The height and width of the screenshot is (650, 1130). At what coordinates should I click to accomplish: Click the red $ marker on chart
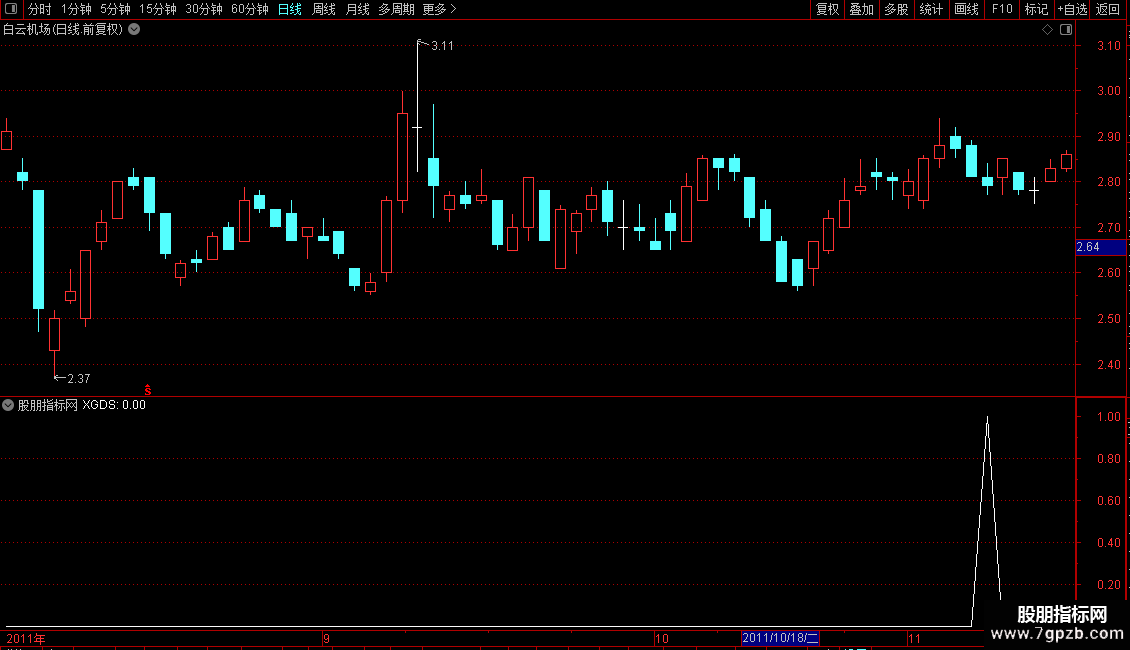pos(148,390)
